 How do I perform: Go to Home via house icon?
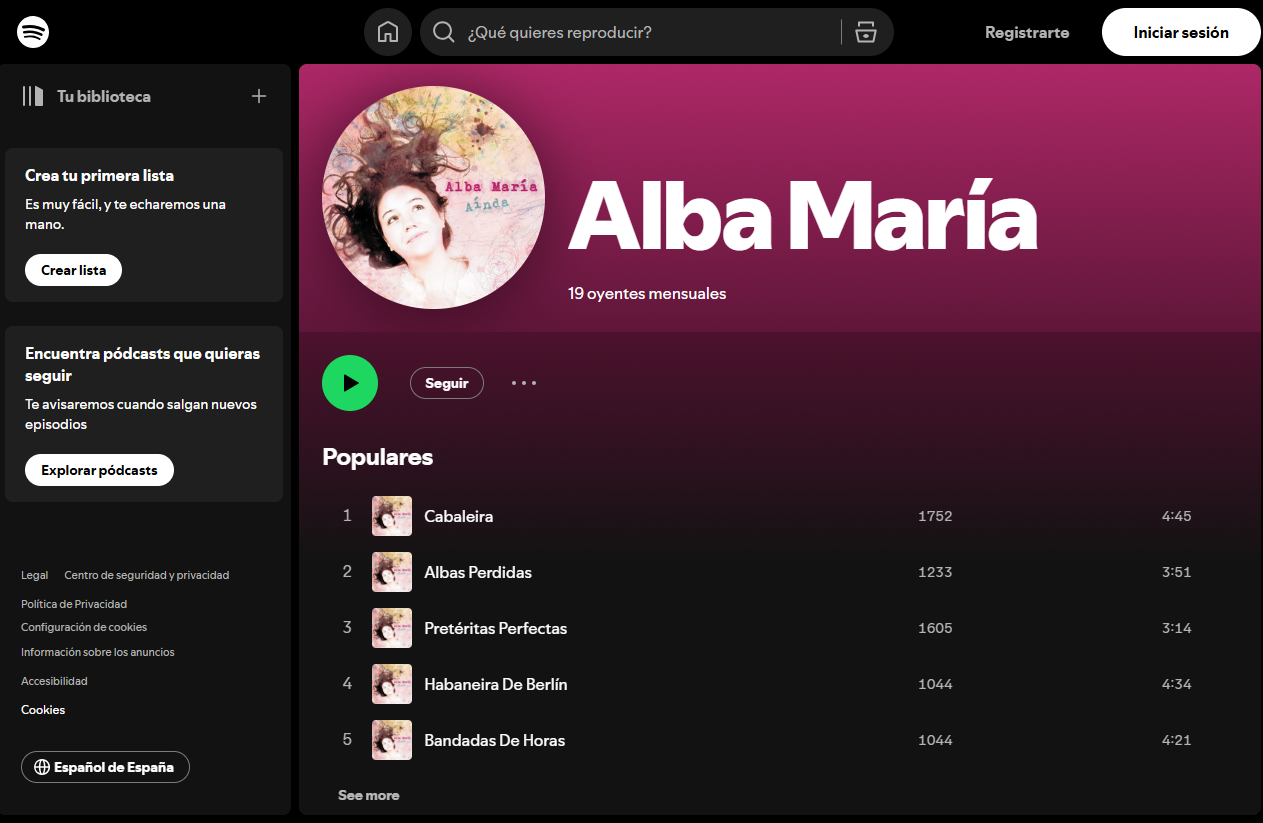(388, 32)
